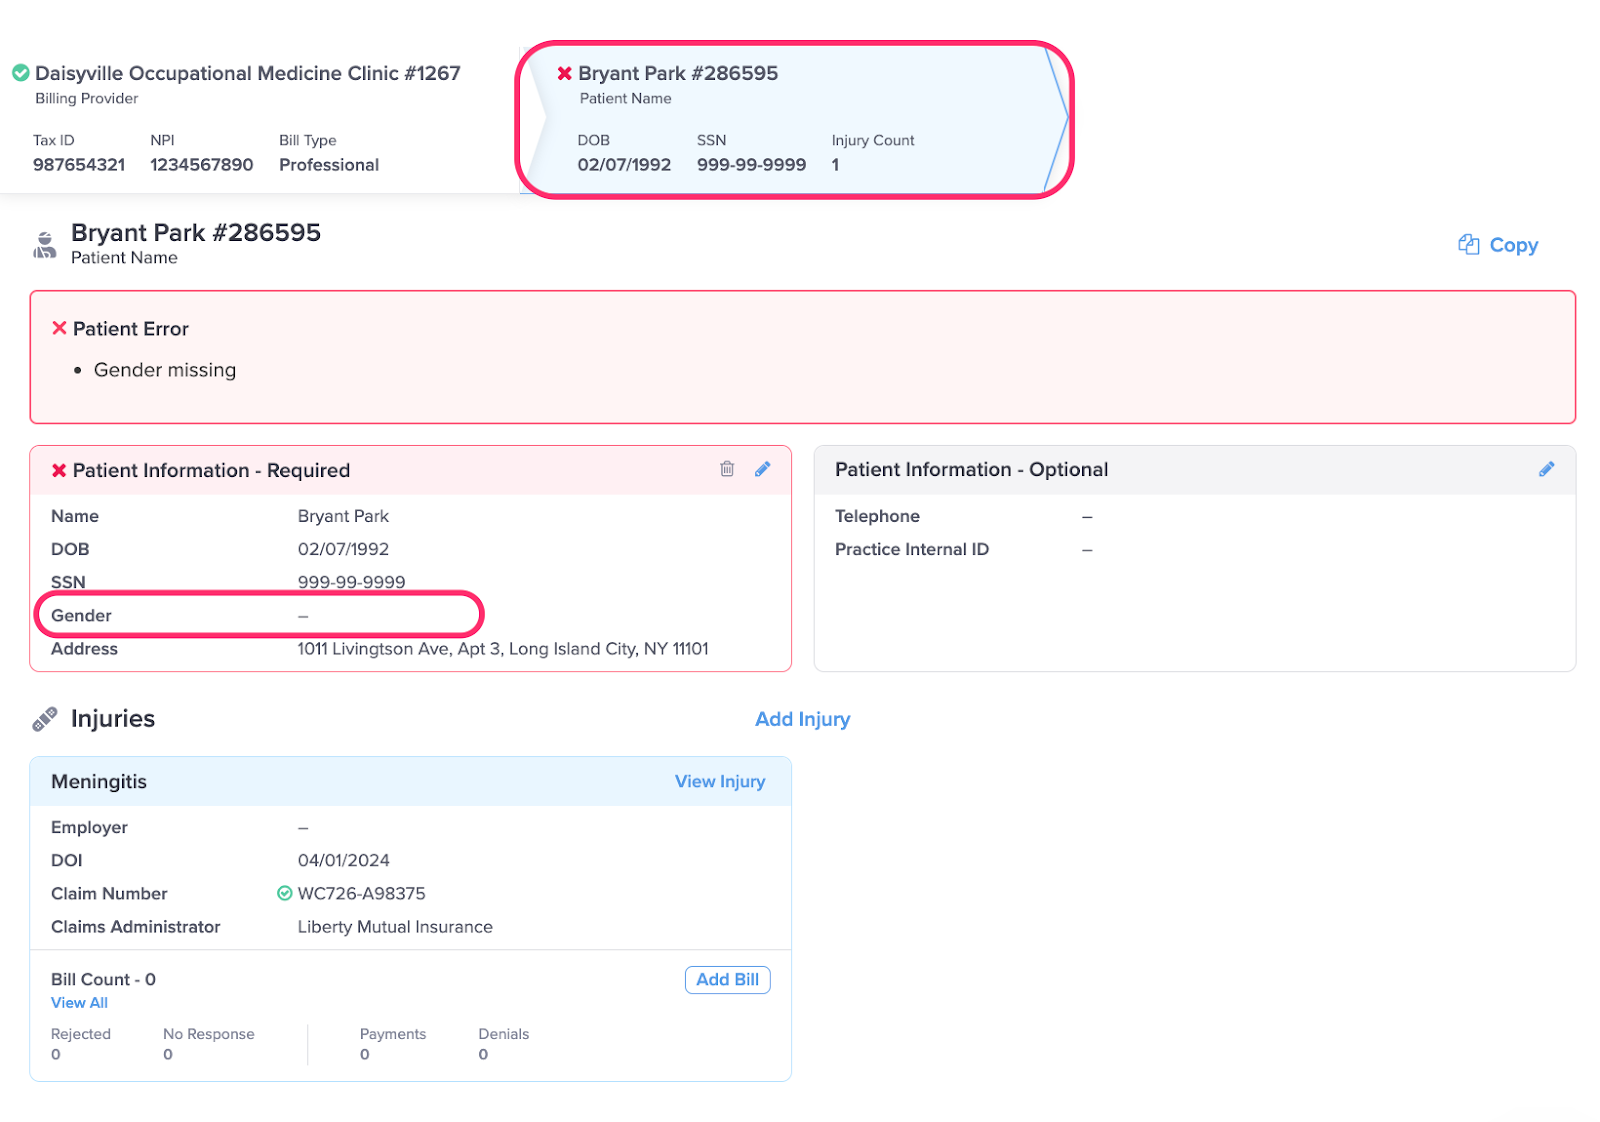Edit Patient Information - Optional via pencil icon

[x=1546, y=469]
